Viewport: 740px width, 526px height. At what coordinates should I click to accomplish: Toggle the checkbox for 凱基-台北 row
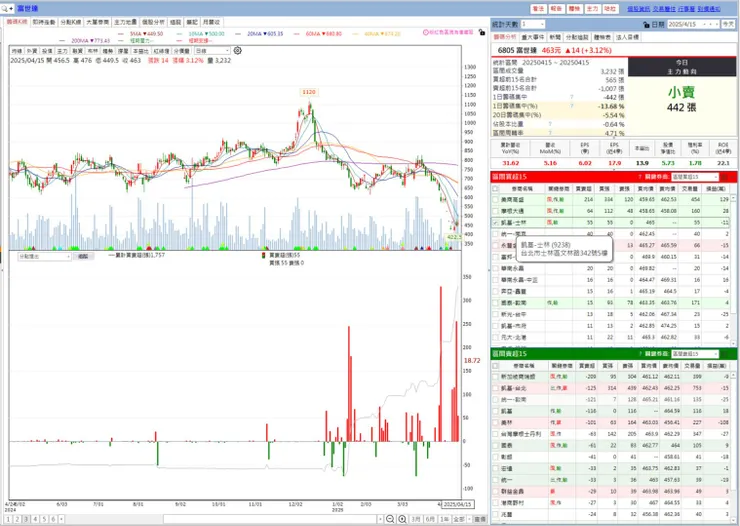(495, 388)
